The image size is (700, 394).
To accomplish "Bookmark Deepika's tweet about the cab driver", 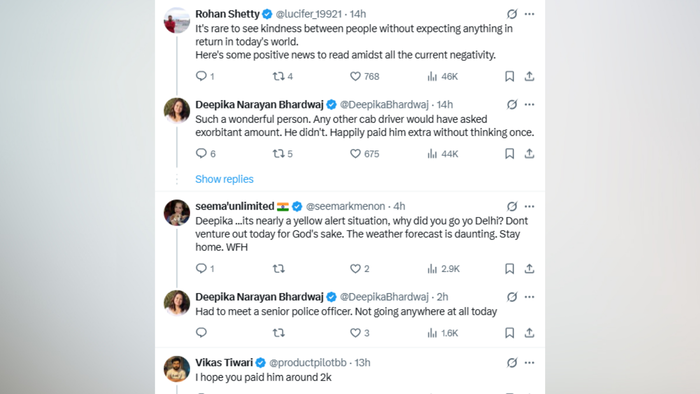I will point(509,153).
